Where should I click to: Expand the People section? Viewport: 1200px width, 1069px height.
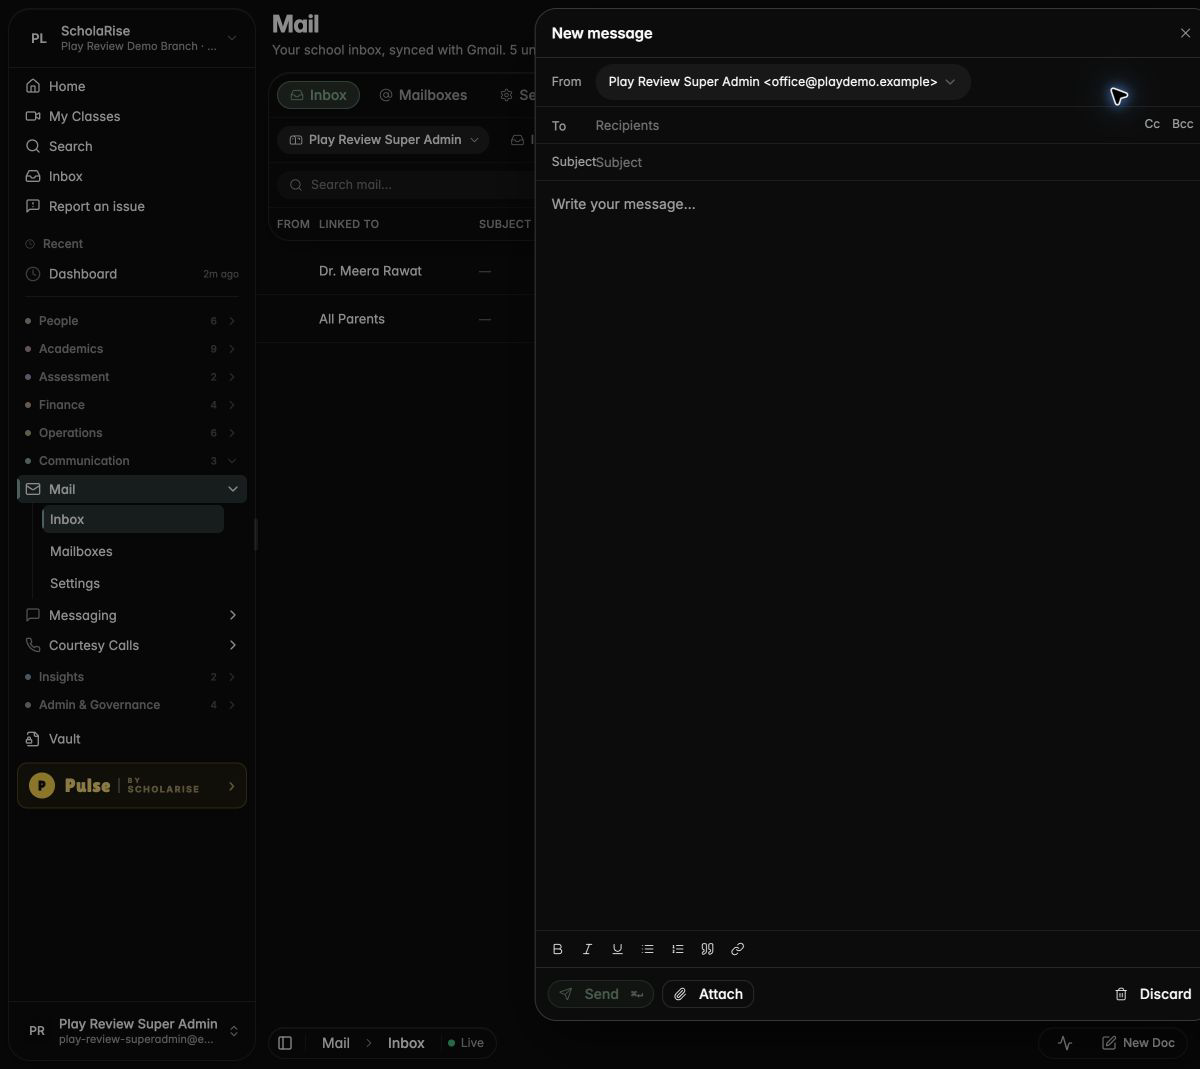coord(132,321)
